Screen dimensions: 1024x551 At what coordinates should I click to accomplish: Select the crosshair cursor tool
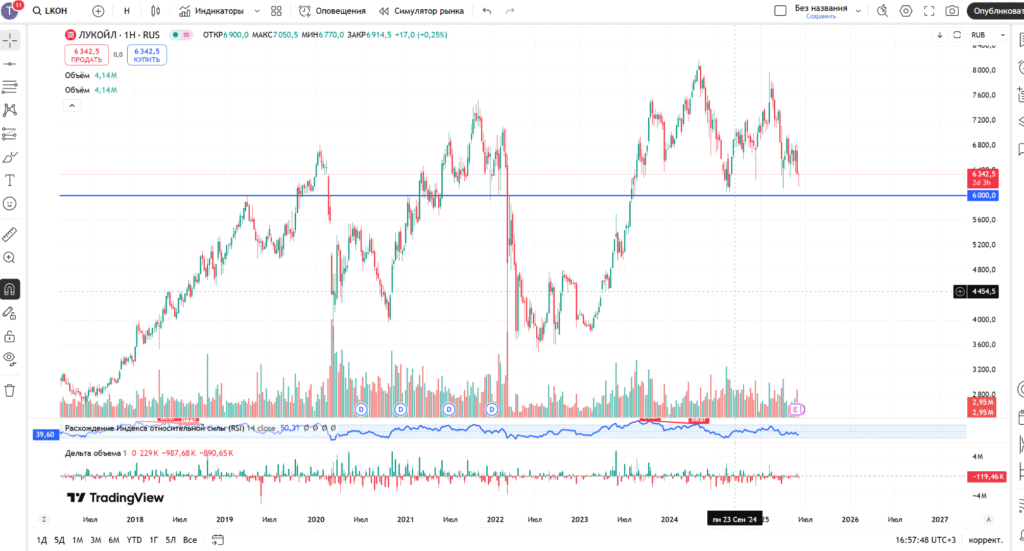click(x=10, y=40)
